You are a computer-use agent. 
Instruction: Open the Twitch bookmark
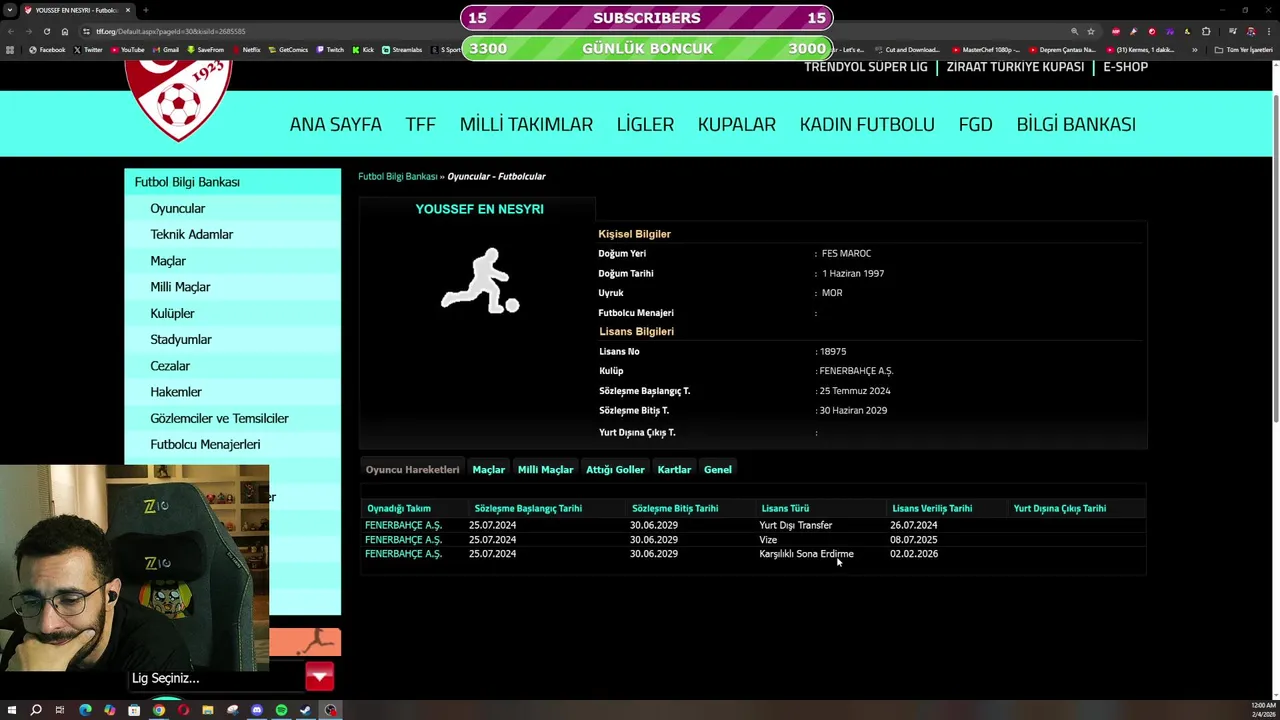tap(330, 50)
